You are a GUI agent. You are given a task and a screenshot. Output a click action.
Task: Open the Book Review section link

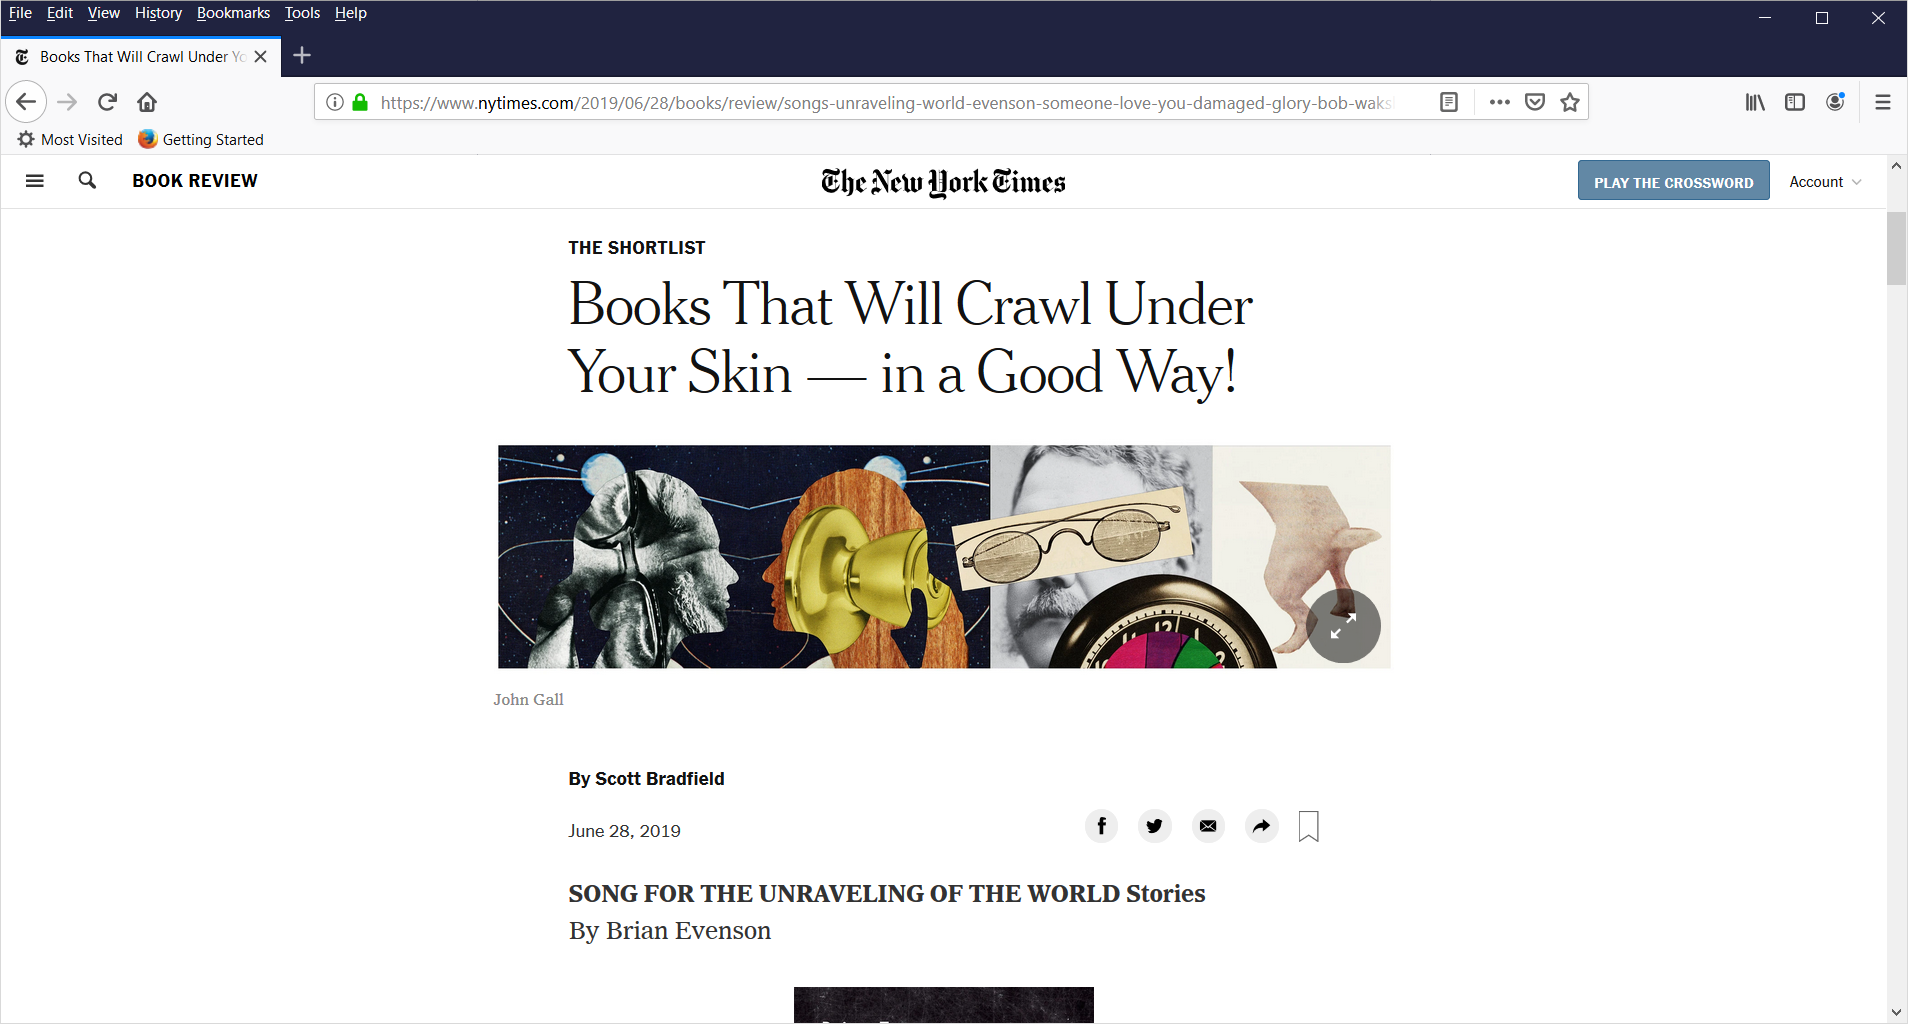click(195, 181)
